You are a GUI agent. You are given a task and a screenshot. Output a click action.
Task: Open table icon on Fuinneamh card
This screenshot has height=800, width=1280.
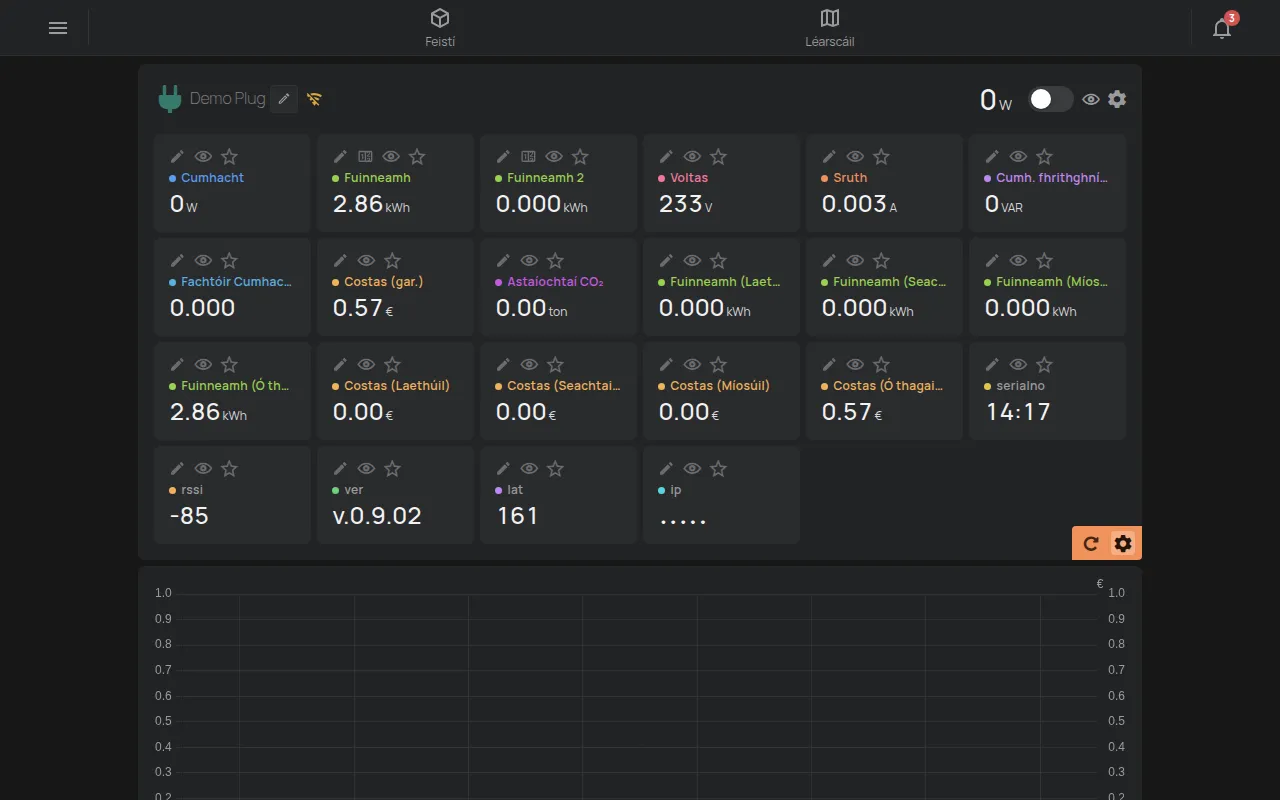point(365,156)
